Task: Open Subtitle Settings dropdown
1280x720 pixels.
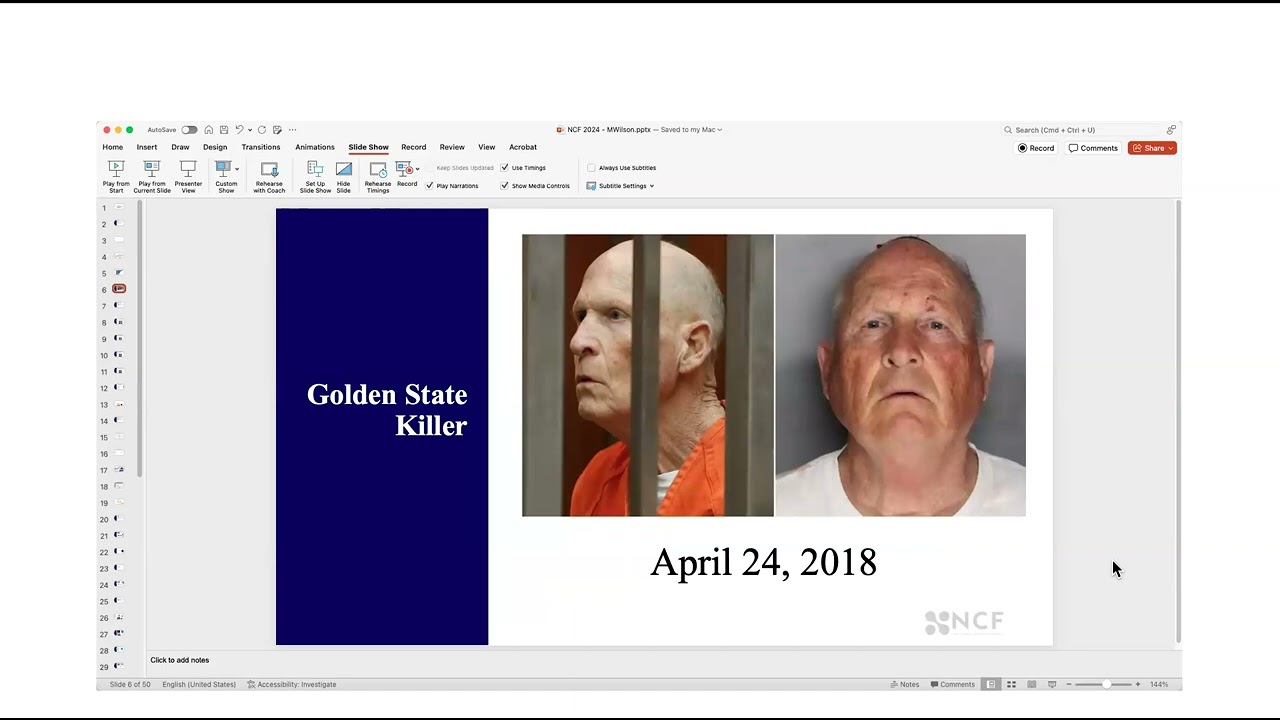Action: tap(621, 186)
